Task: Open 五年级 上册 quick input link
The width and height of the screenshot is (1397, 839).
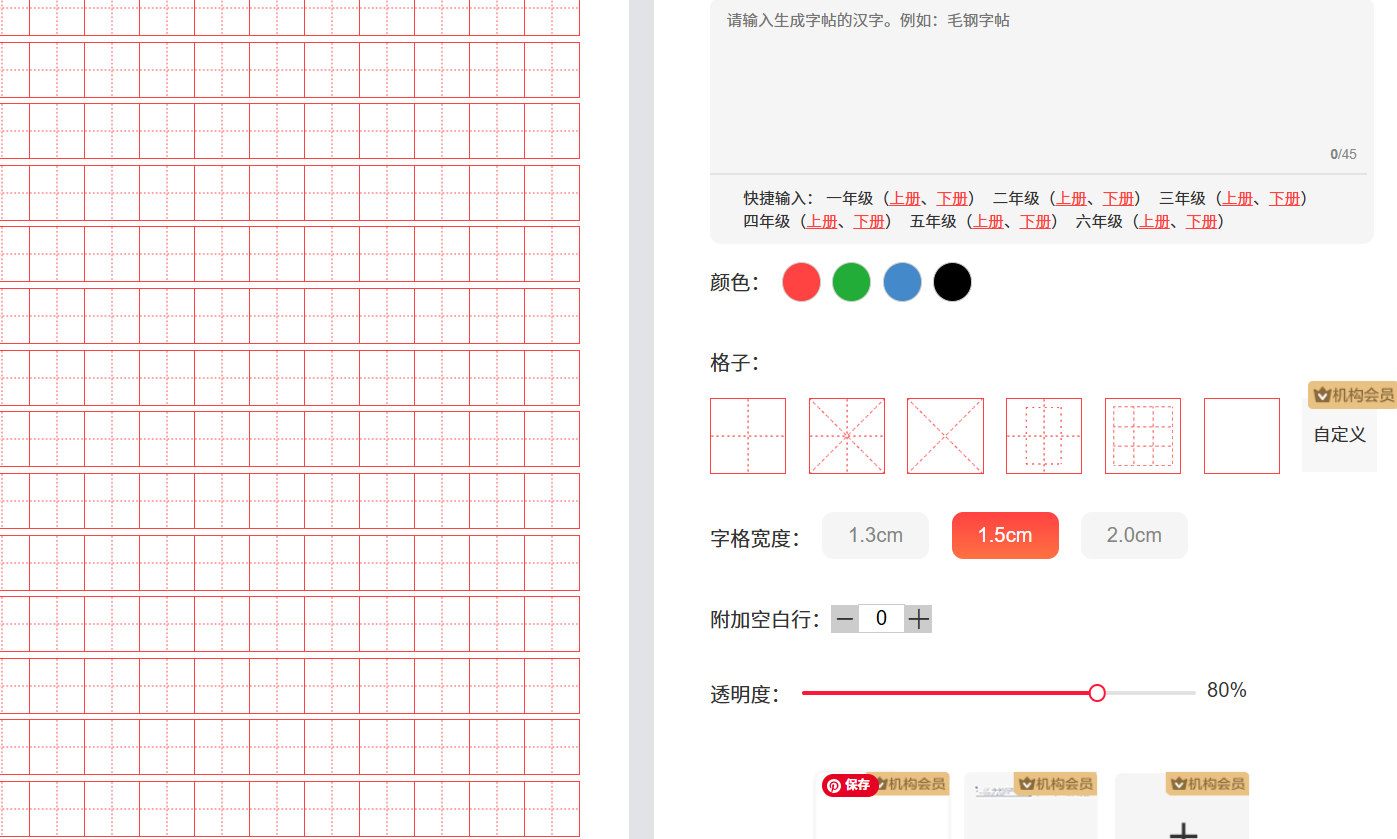Action: [989, 221]
